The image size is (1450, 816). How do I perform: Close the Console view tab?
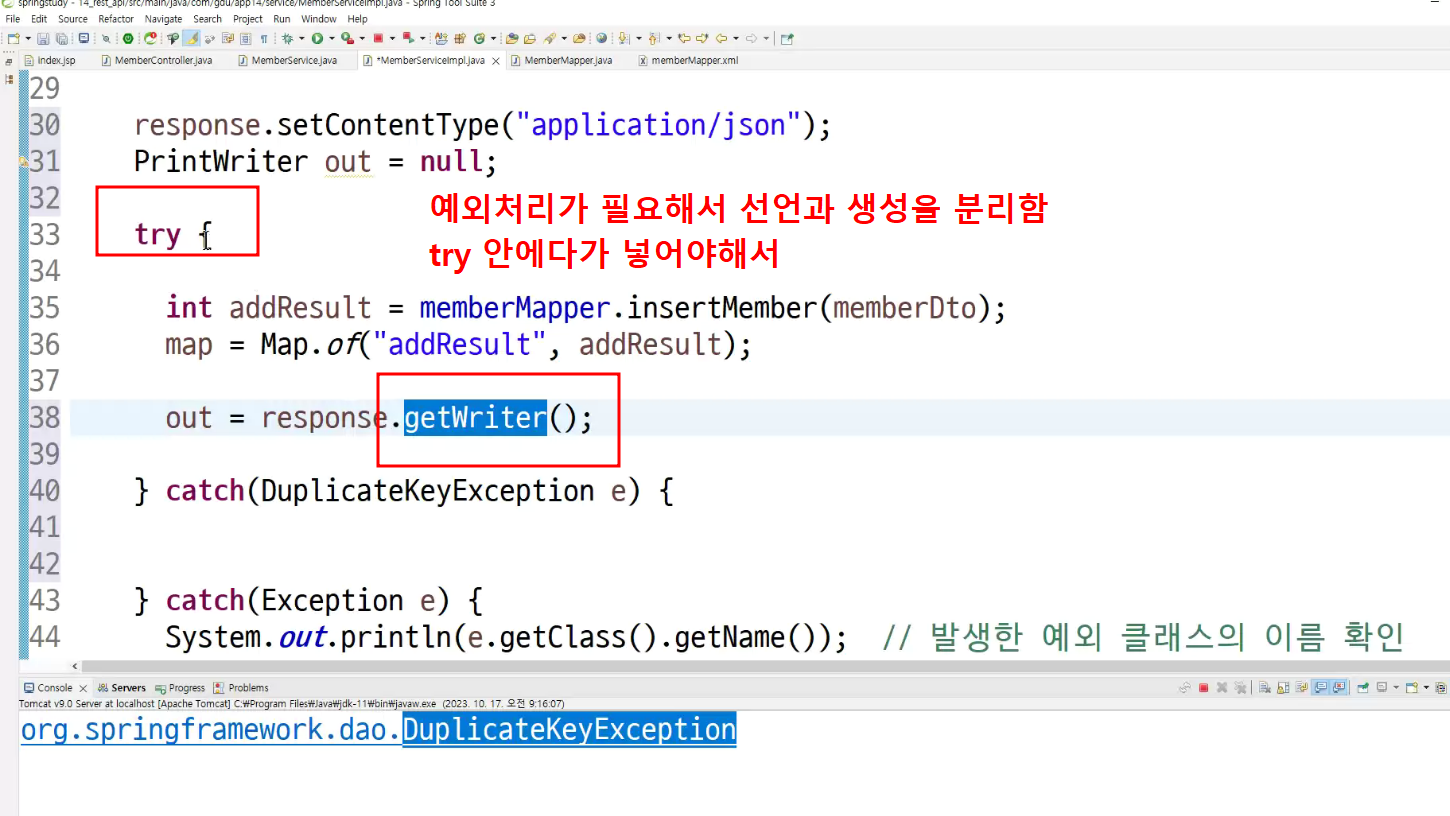[83, 688]
